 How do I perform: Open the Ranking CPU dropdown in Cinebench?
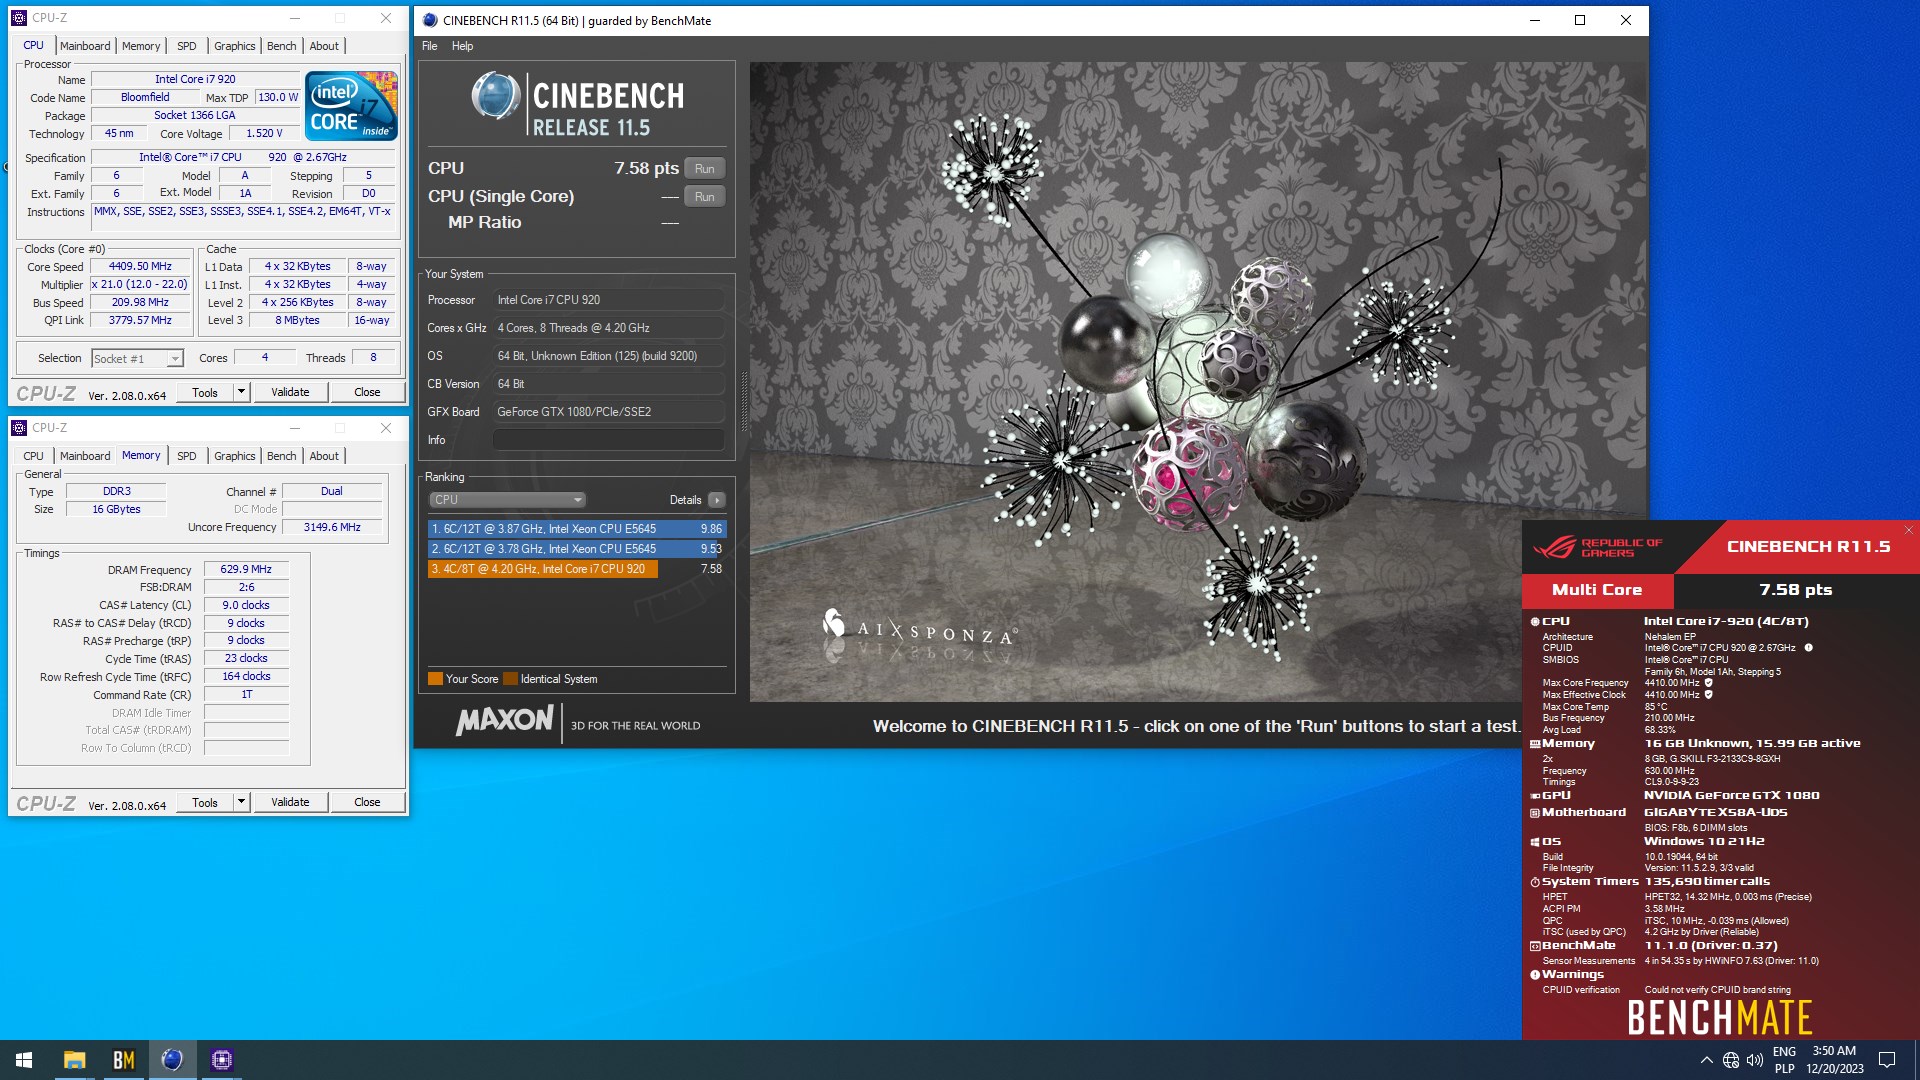tap(507, 500)
